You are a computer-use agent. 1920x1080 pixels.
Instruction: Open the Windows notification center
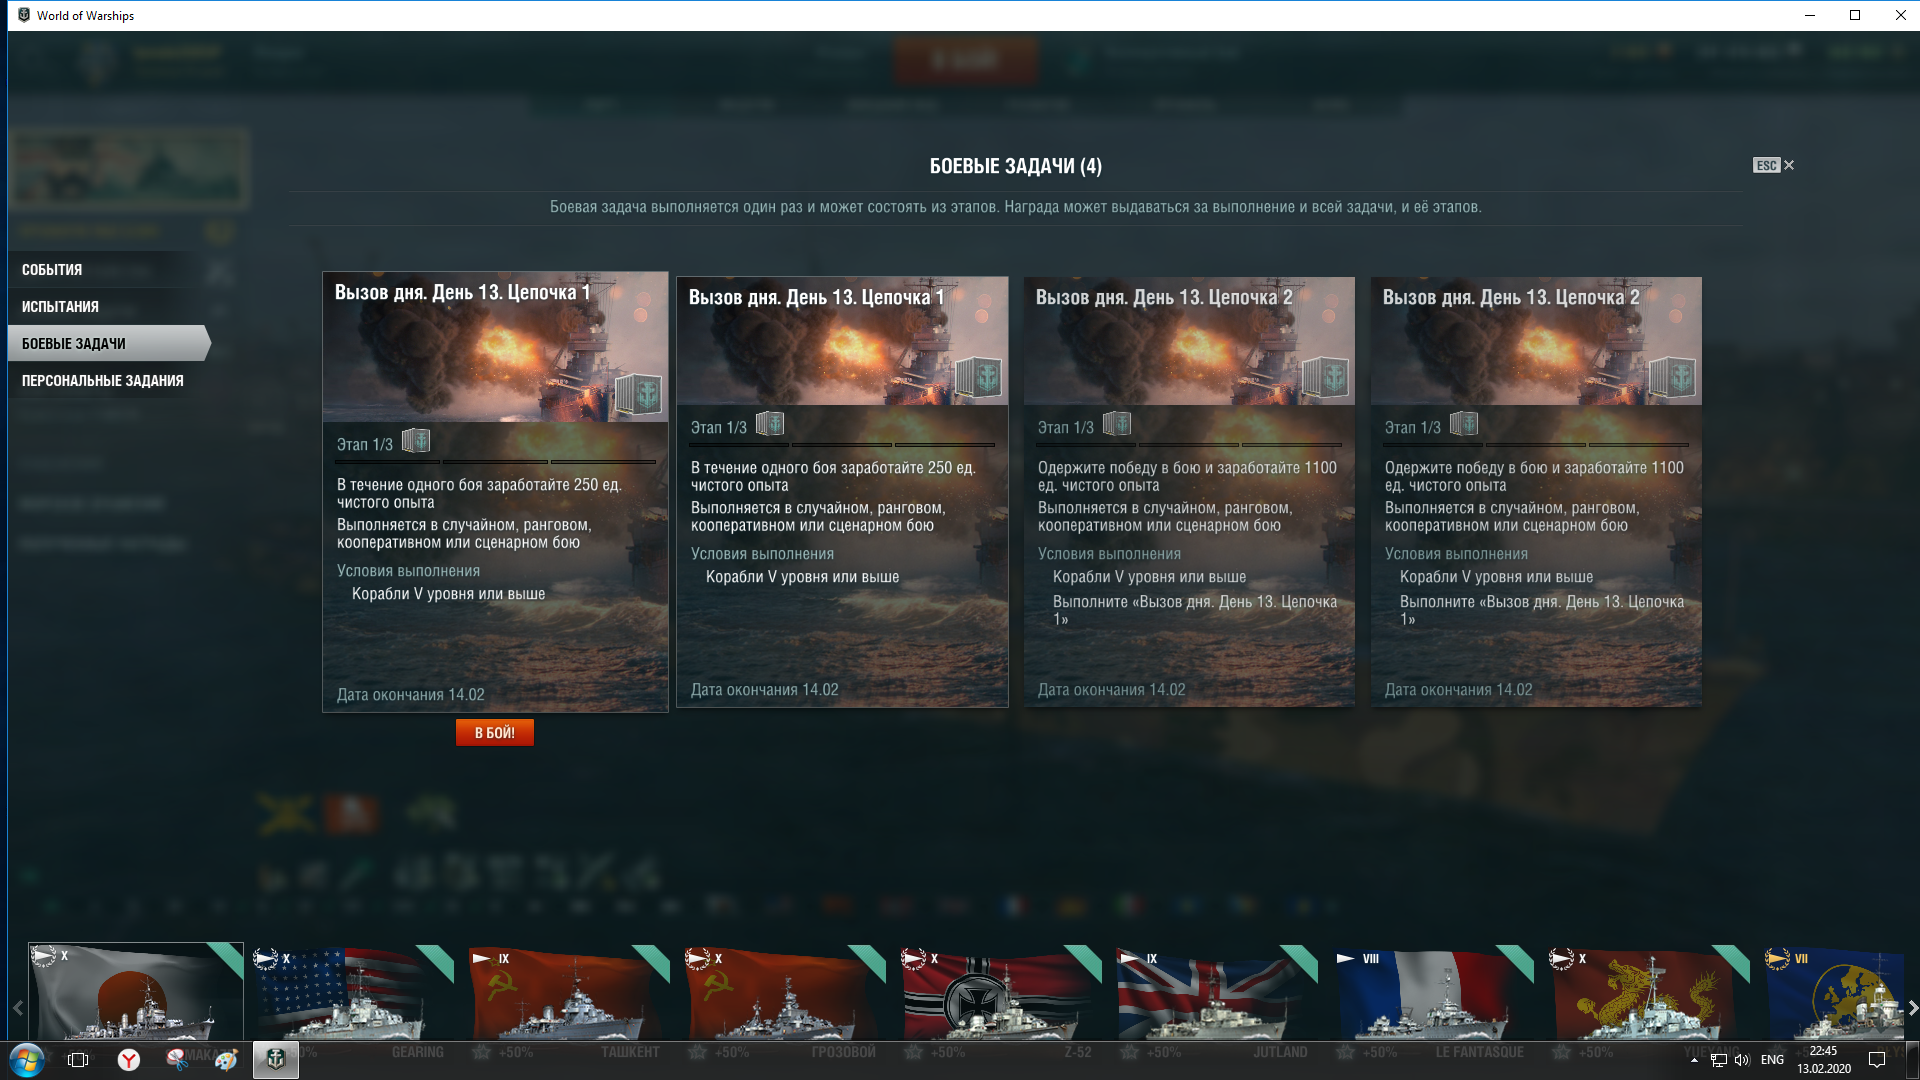[x=1877, y=1060]
